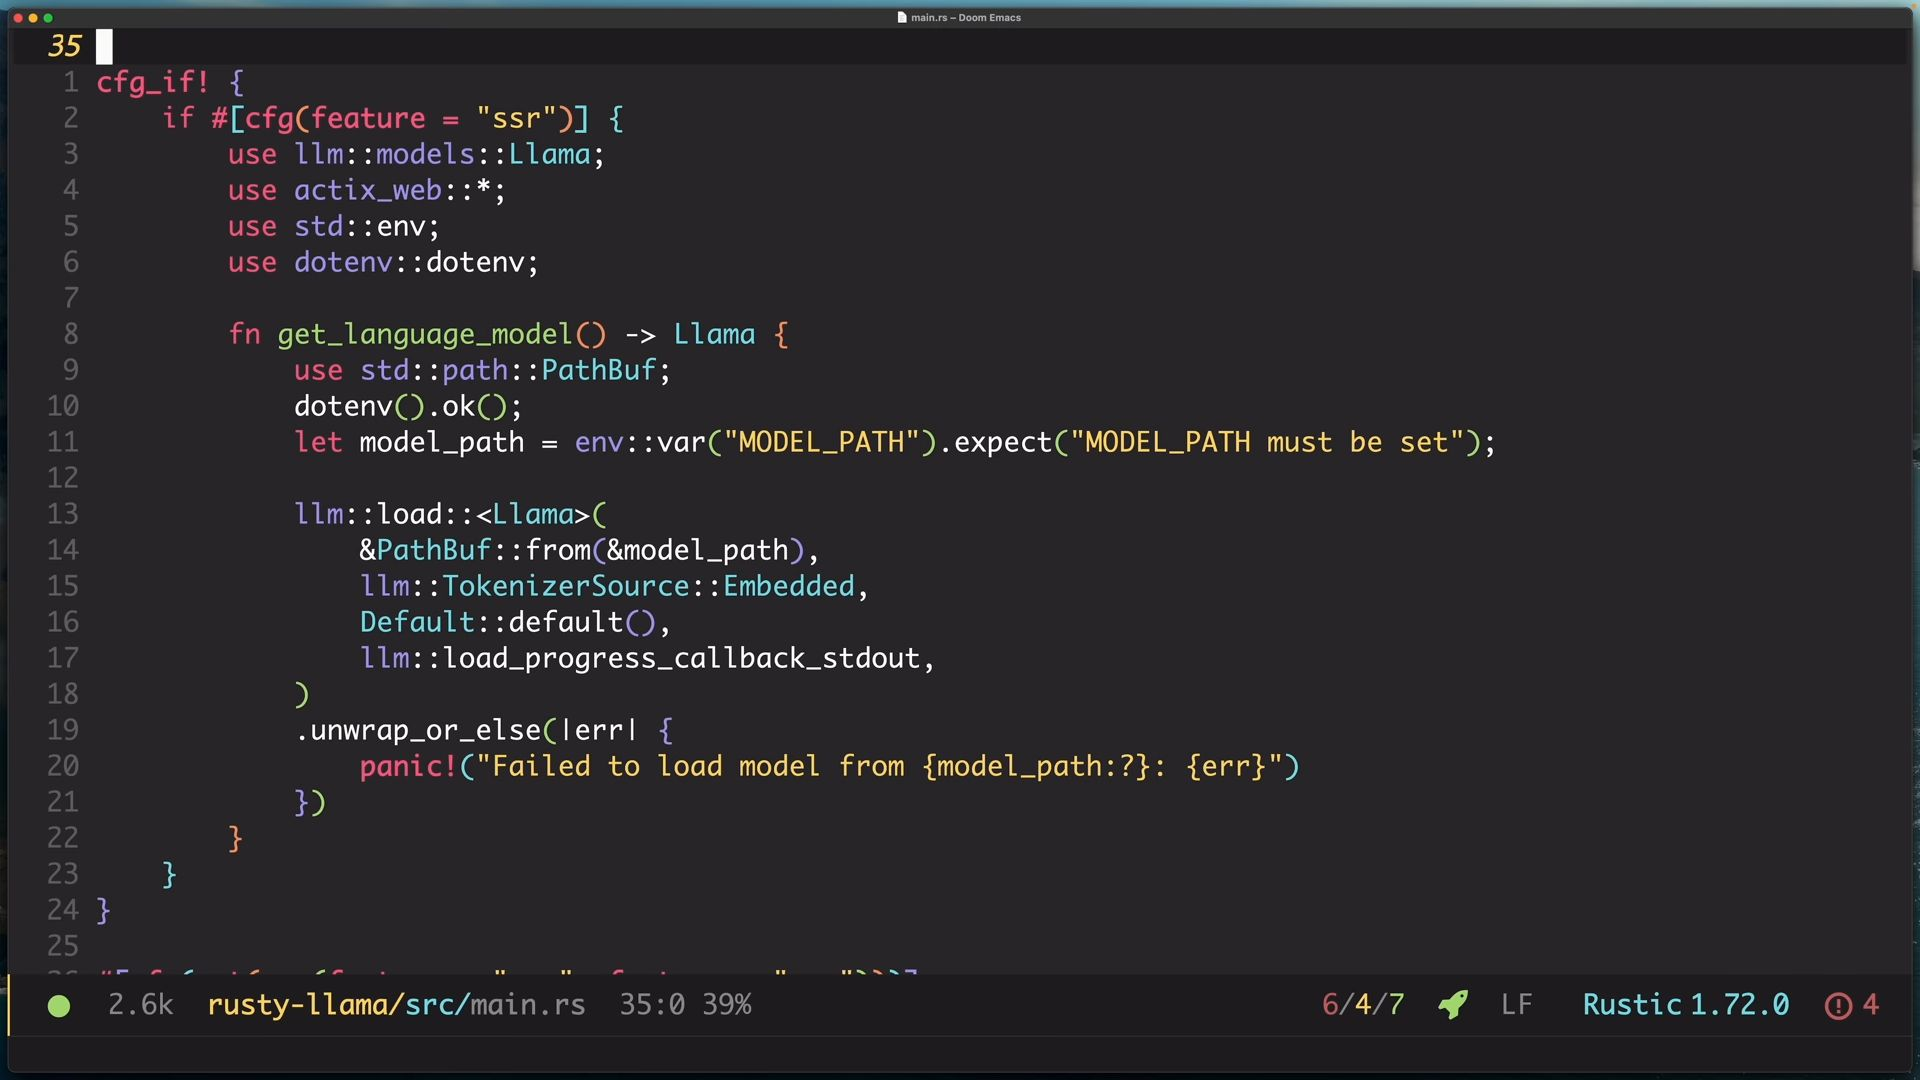Click the "MODEL_PATH must be set" string
Image resolution: width=1920 pixels, height=1080 pixels.
coord(1266,442)
